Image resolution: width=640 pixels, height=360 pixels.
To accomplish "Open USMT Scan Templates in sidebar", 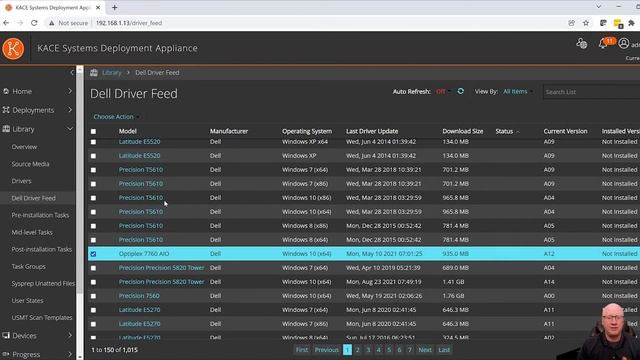I will click(42, 318).
